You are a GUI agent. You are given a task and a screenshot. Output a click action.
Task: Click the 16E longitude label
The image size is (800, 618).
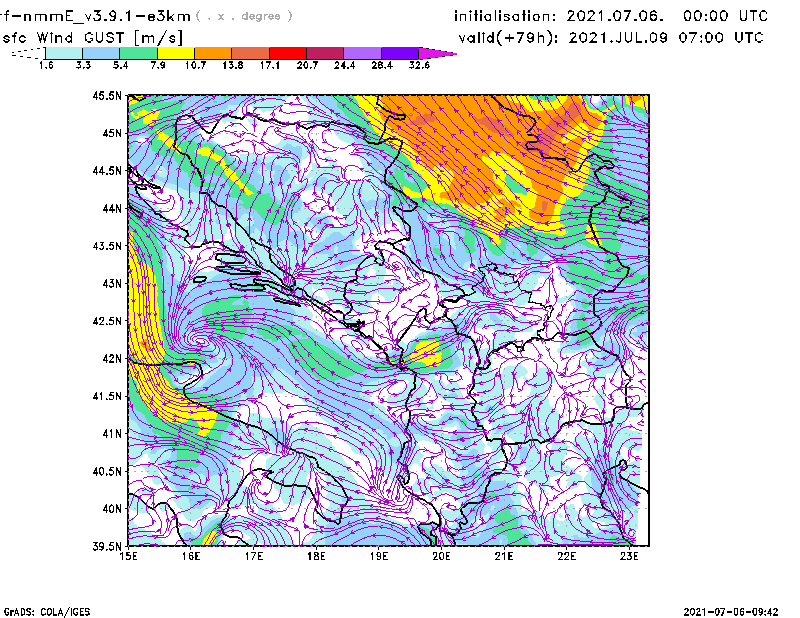coord(191,556)
